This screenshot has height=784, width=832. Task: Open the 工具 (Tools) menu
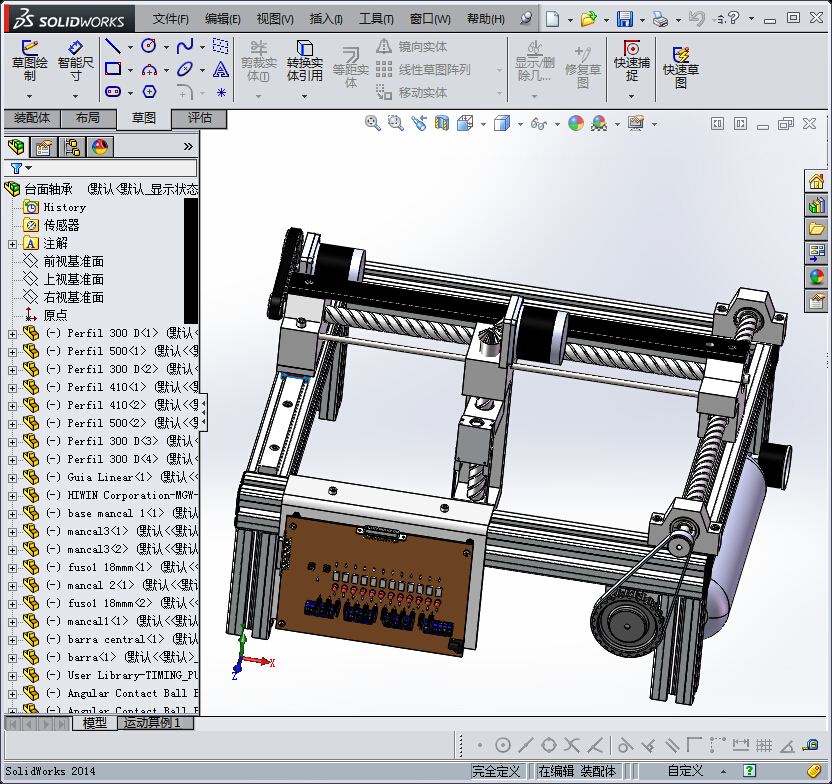tap(376, 19)
